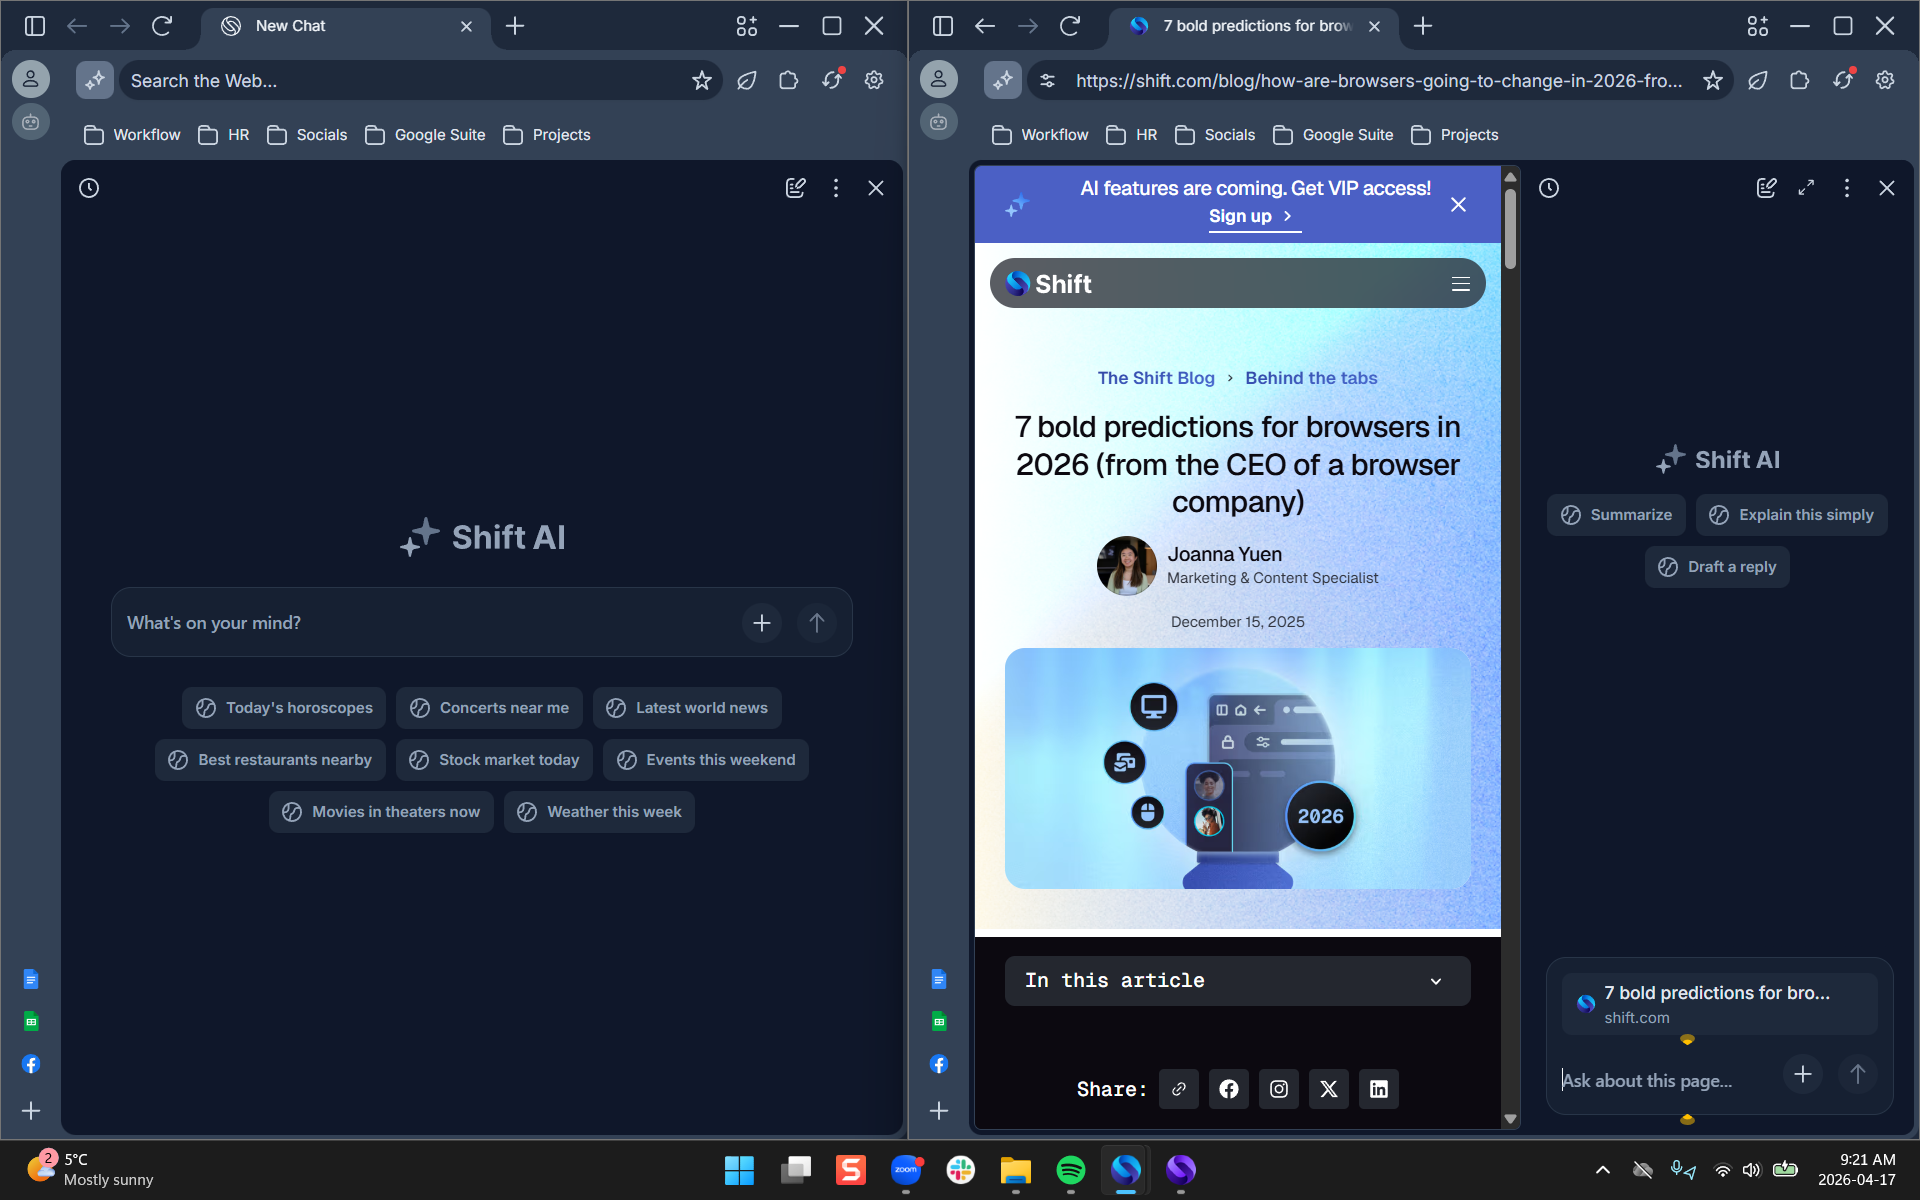This screenshot has height=1200, width=1920.
Task: Click leaf icon in left window toolbar
Action: (746, 80)
